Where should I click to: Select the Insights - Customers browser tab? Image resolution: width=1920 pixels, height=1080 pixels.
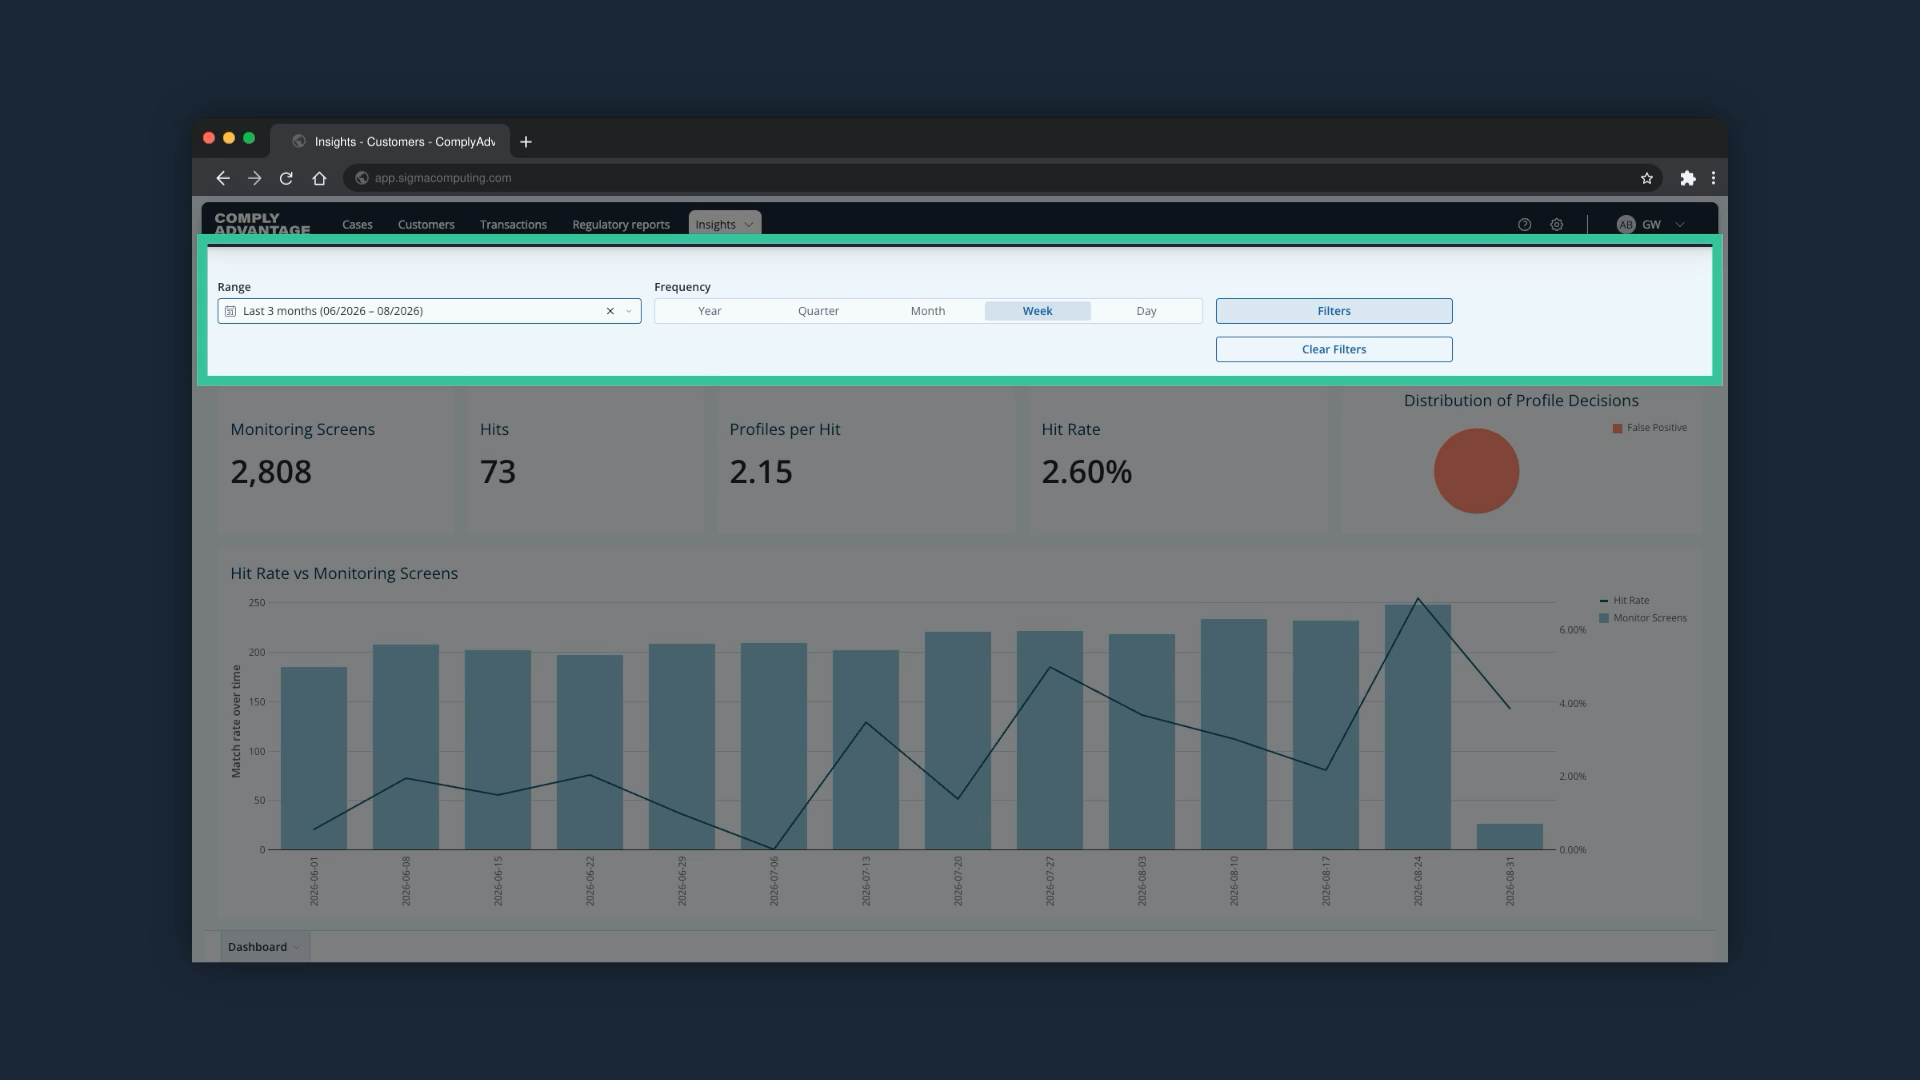(392, 142)
